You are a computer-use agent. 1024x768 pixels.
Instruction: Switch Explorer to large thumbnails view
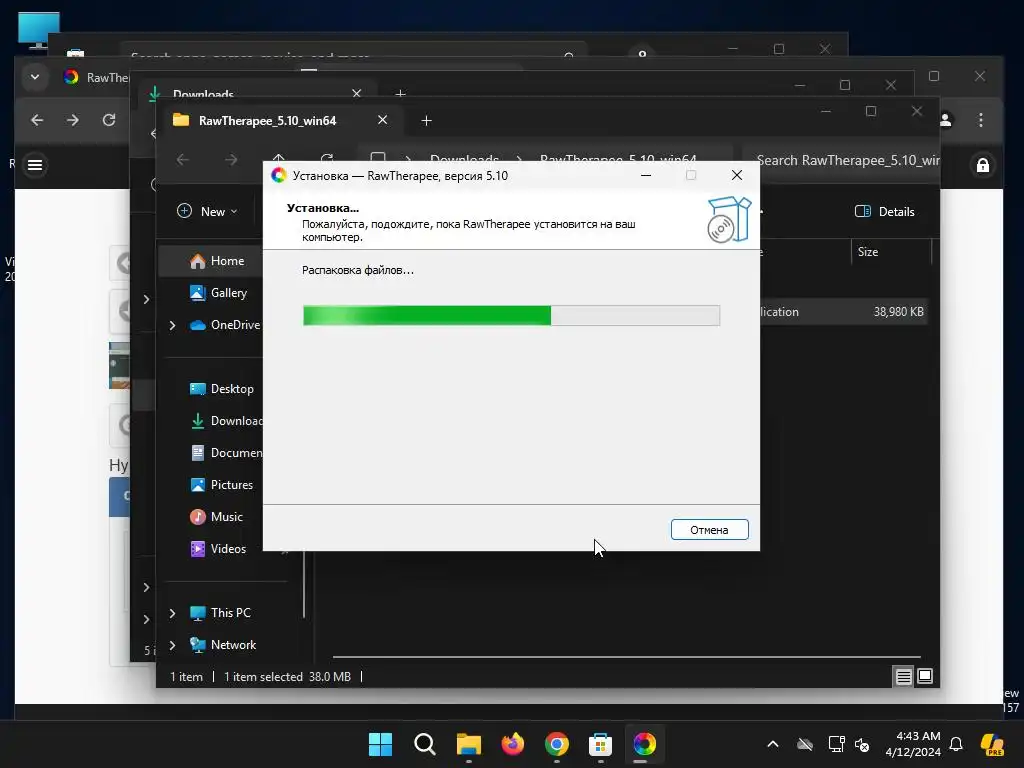(x=925, y=676)
